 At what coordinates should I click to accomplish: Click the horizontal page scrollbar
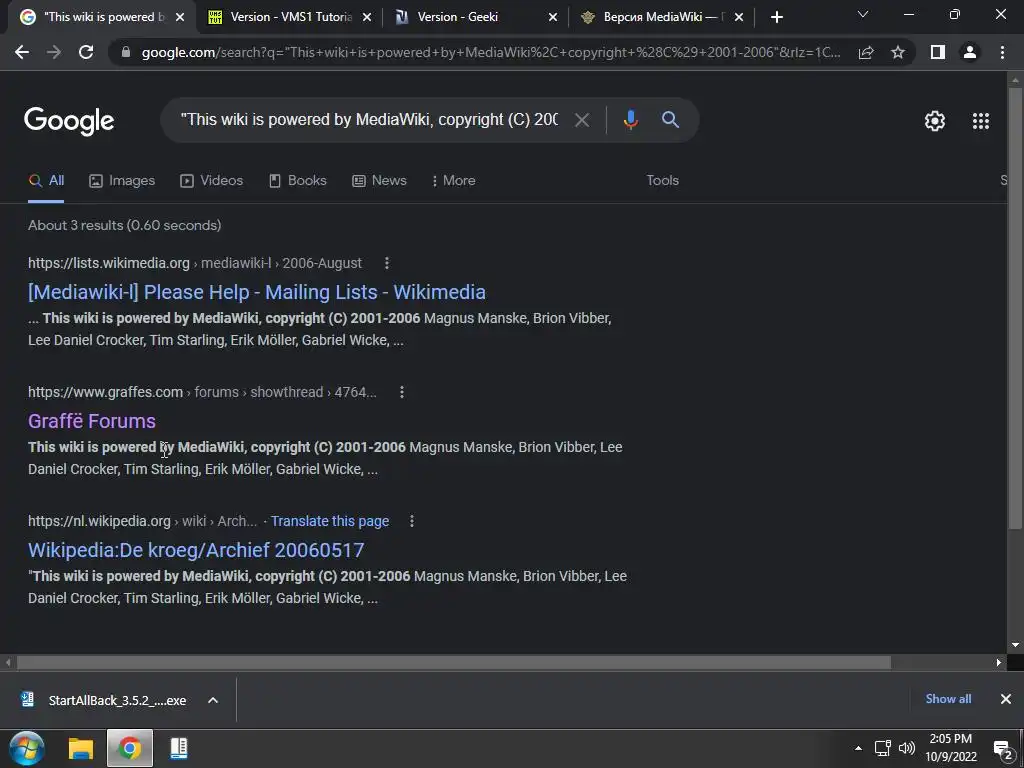tap(453, 663)
